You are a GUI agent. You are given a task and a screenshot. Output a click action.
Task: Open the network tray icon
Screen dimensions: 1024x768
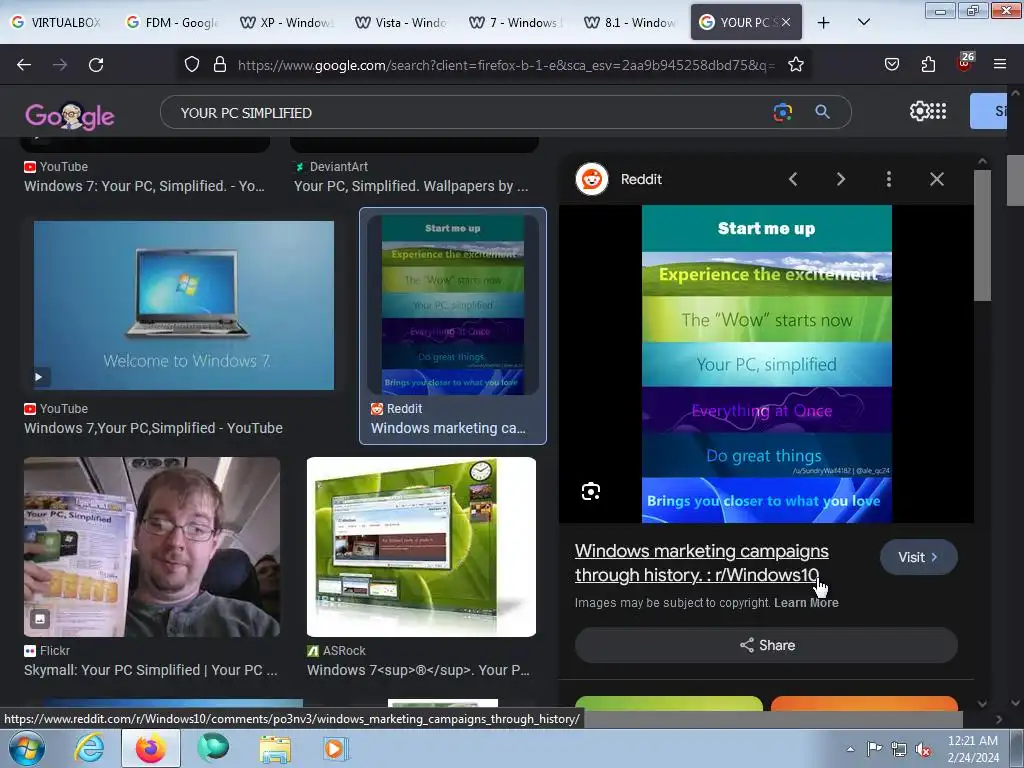(899, 749)
